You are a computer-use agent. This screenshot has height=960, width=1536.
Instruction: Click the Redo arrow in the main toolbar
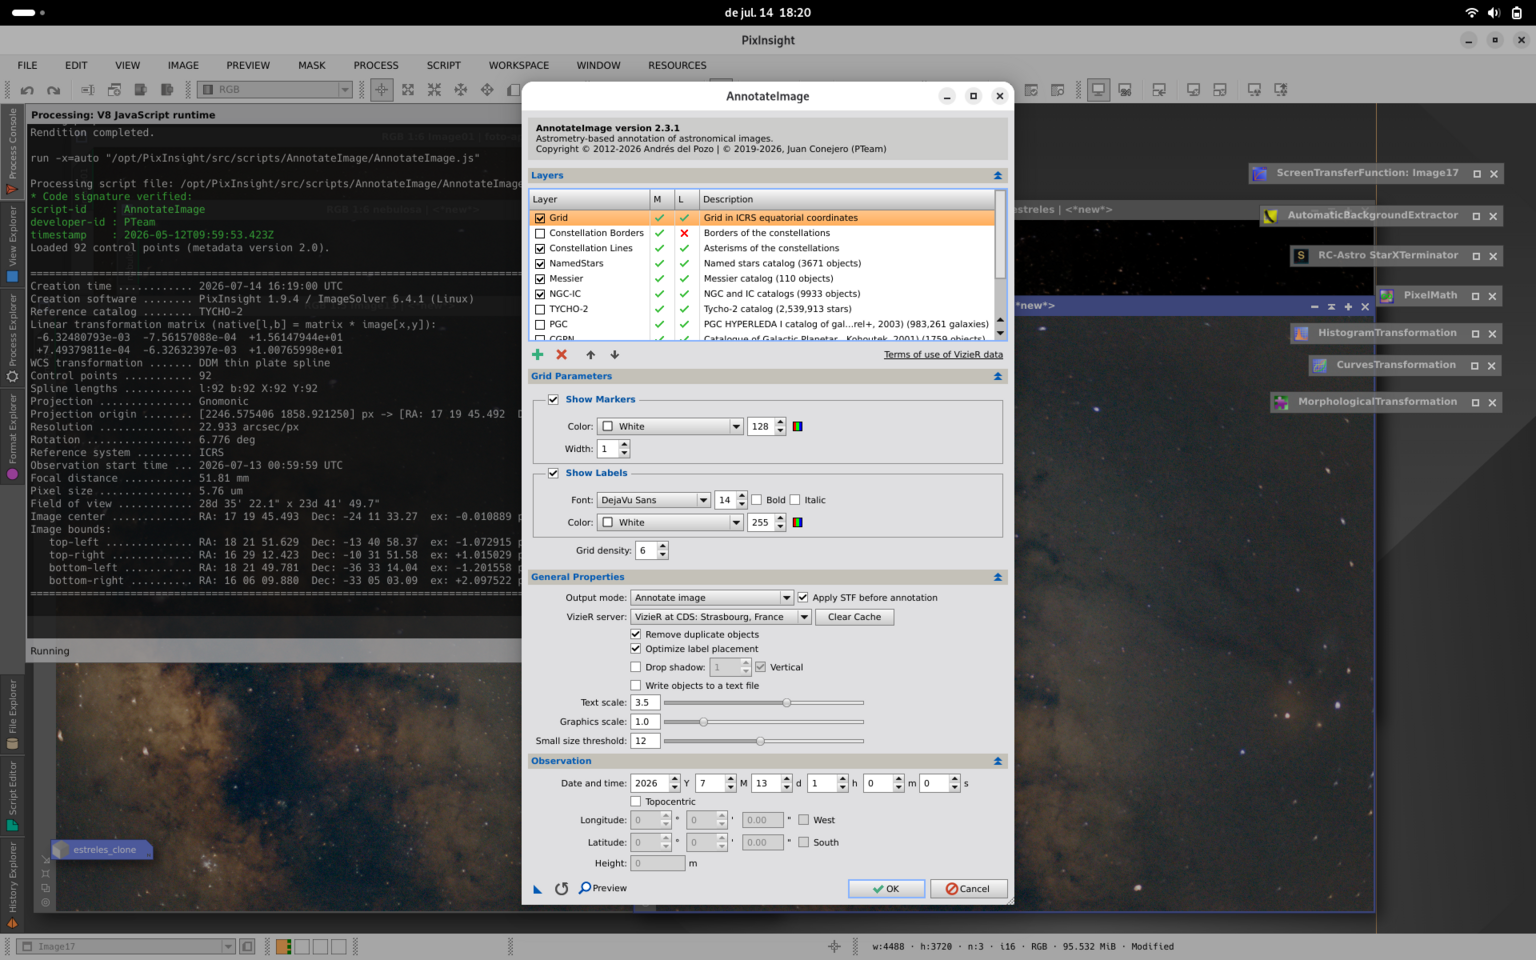[x=54, y=90]
